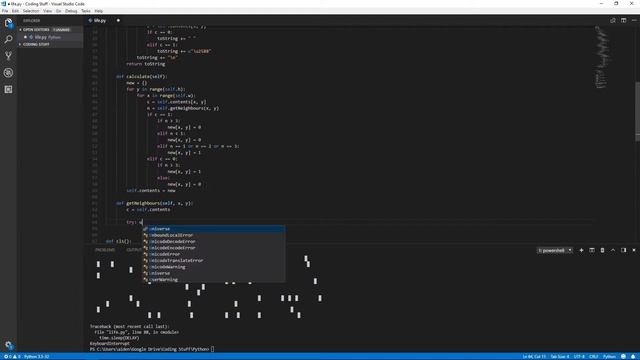Click unsaved dot on life.py tab

118,20
